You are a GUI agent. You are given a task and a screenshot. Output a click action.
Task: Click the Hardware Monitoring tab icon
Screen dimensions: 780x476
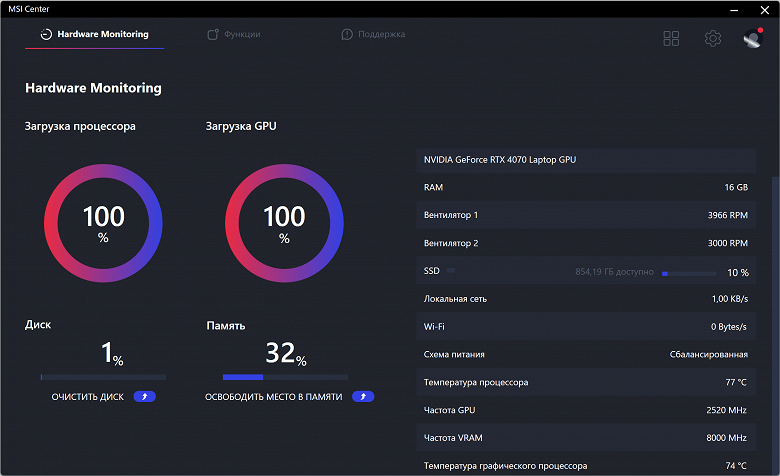tap(46, 34)
